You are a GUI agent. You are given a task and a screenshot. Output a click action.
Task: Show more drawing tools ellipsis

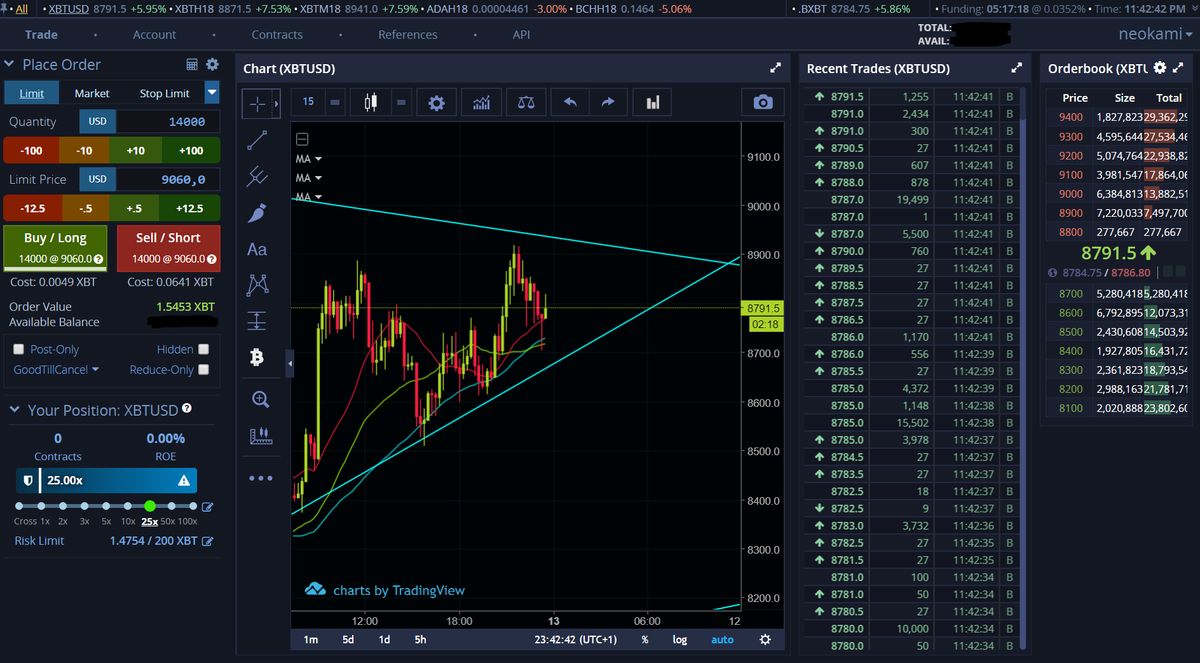[x=260, y=478]
